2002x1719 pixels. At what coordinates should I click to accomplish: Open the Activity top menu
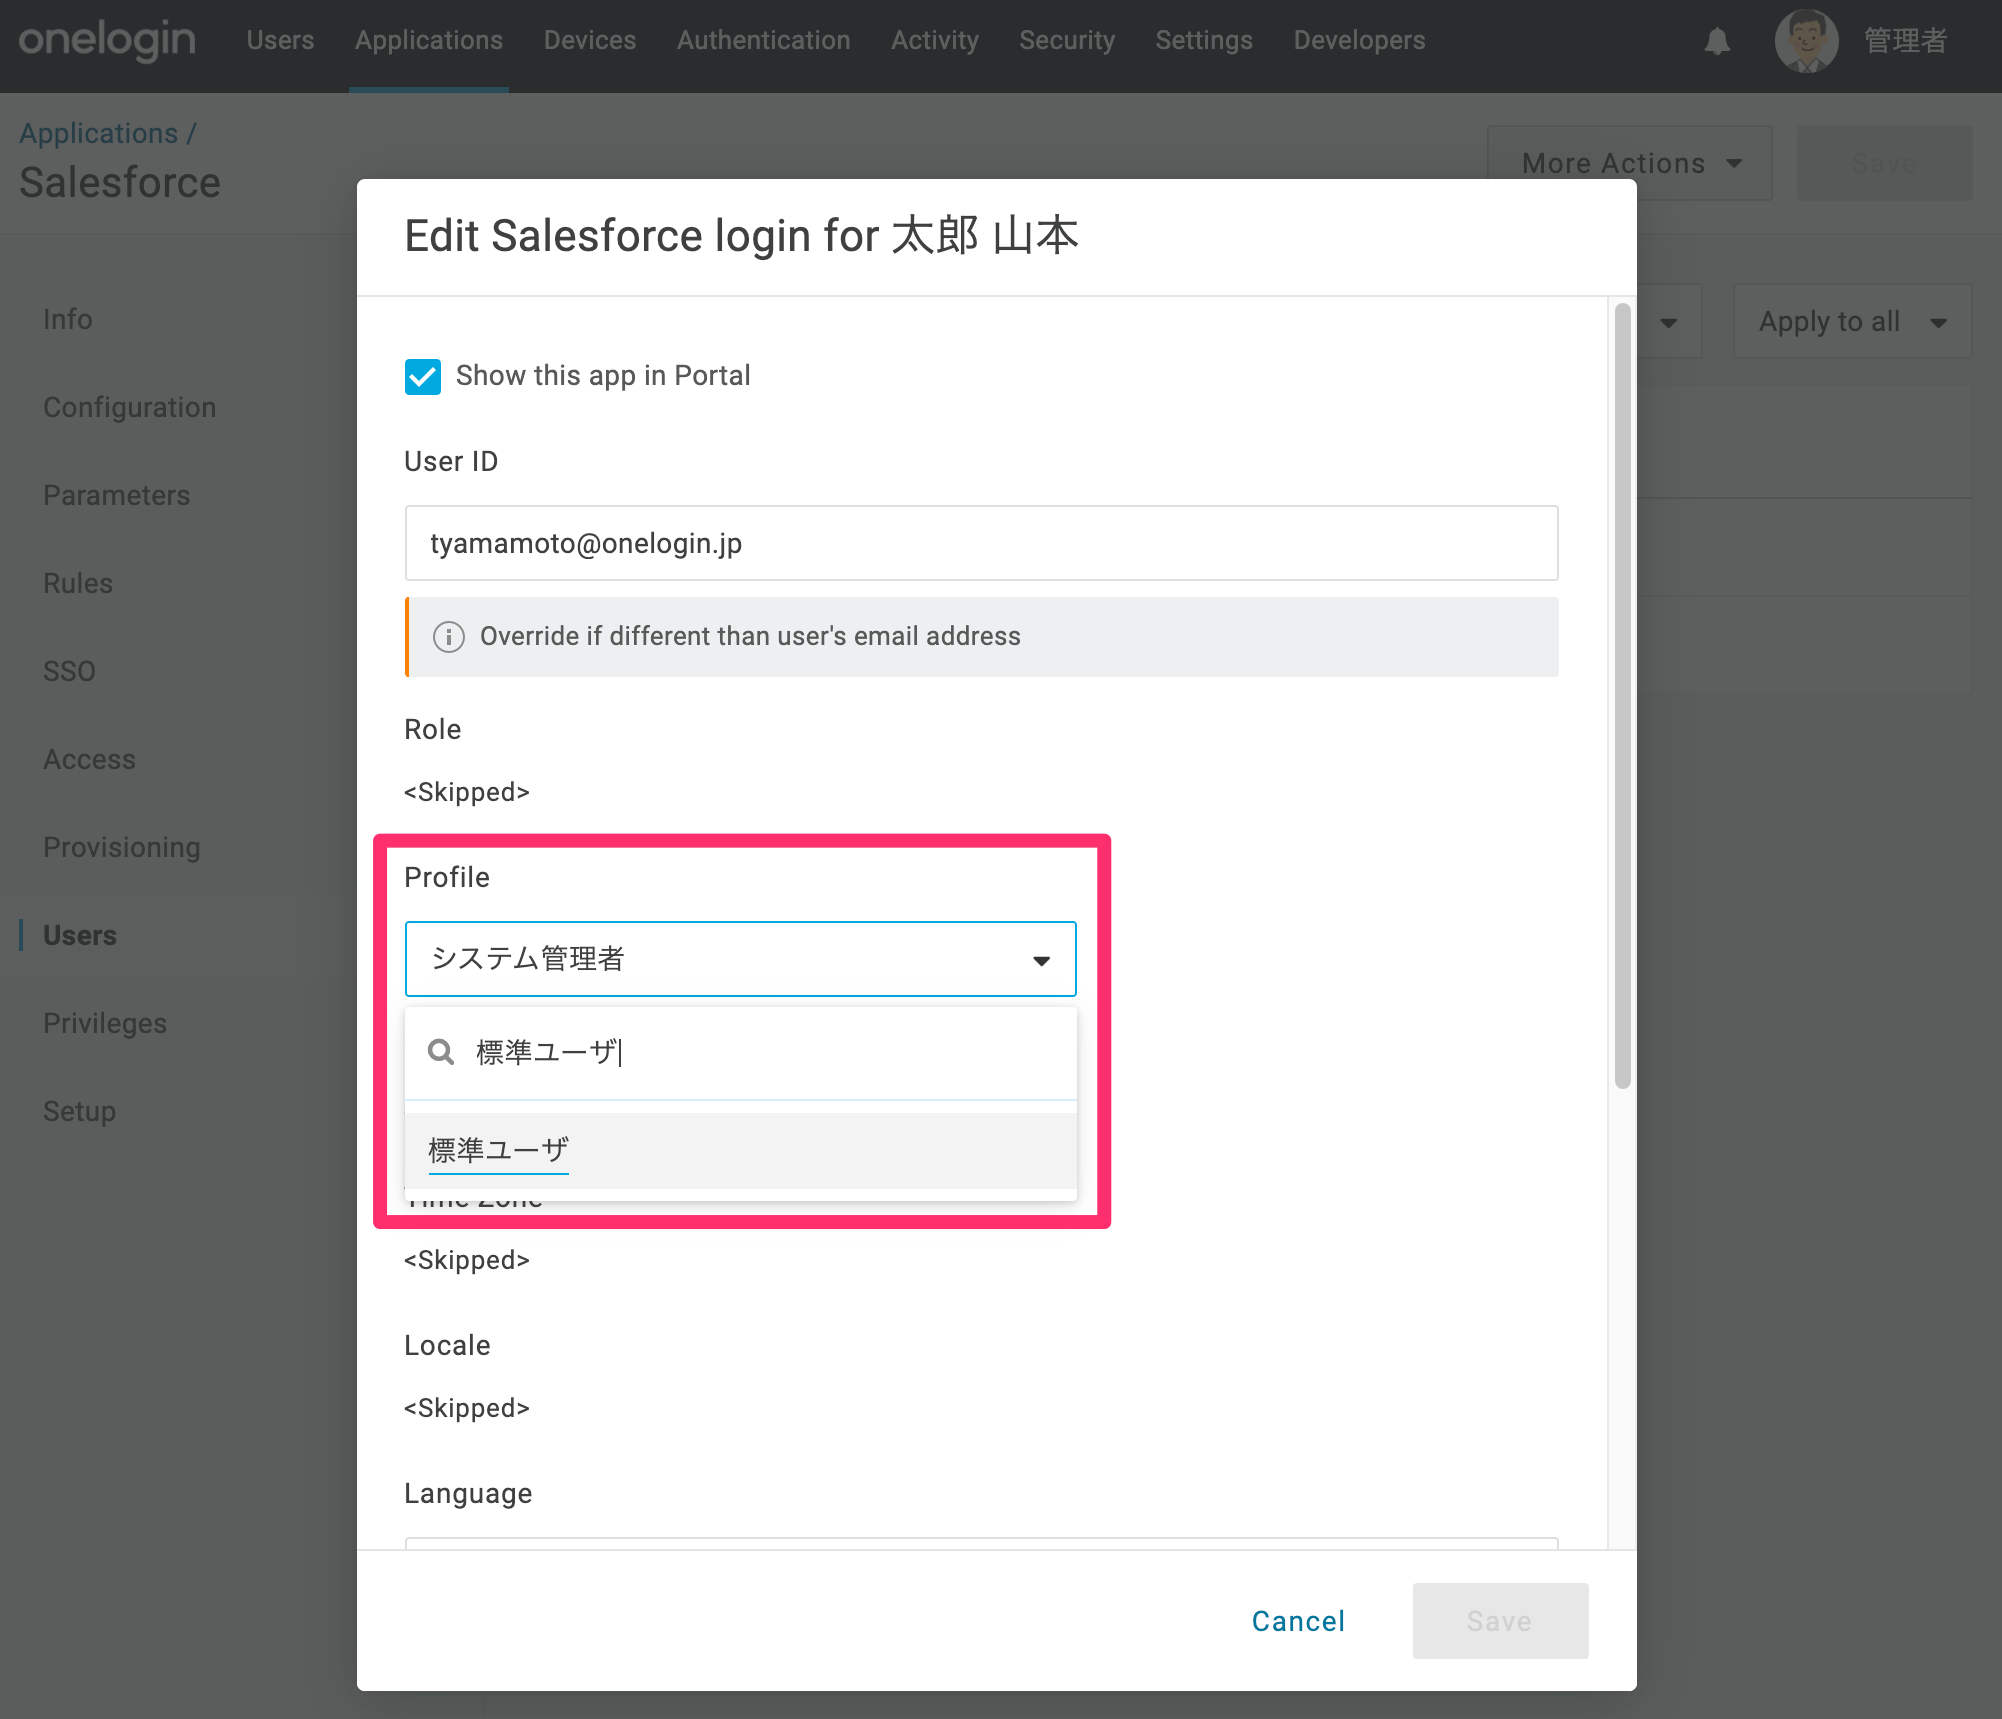[935, 40]
